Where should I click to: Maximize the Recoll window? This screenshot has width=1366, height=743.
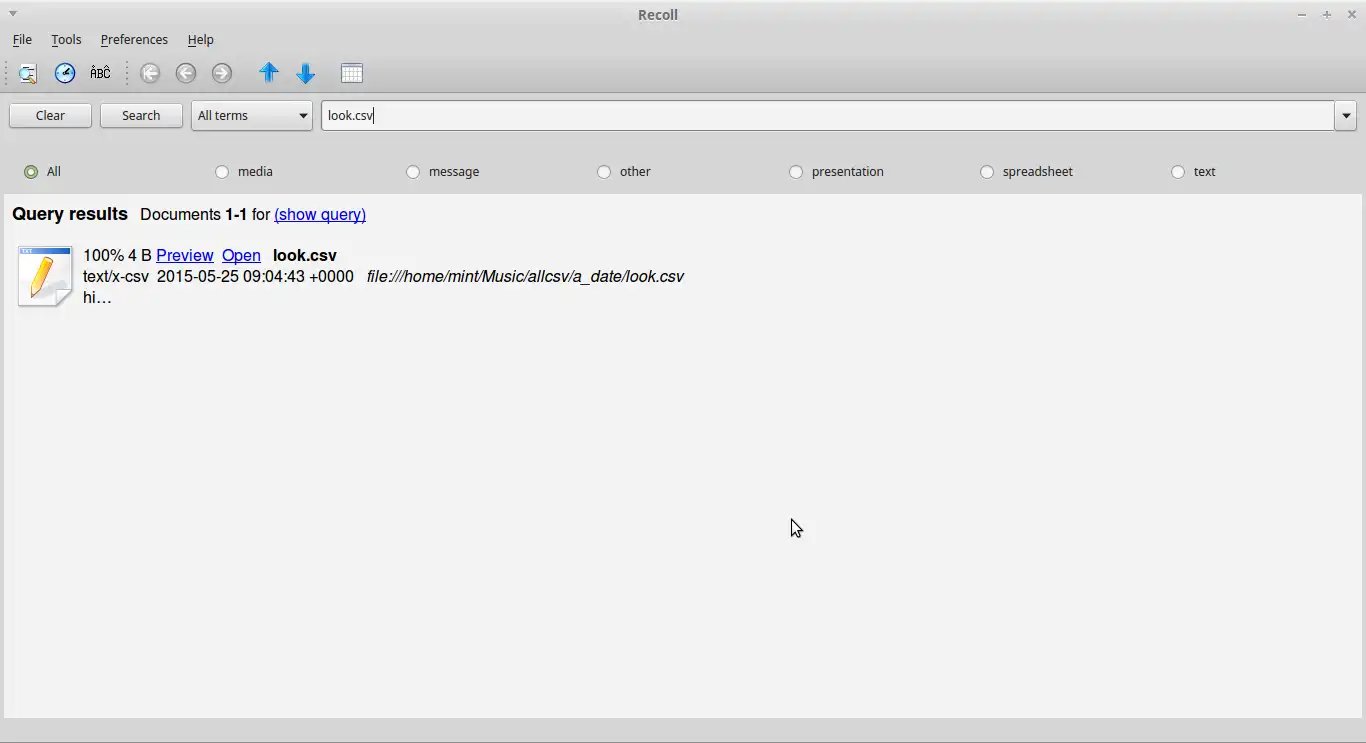[x=1327, y=15]
